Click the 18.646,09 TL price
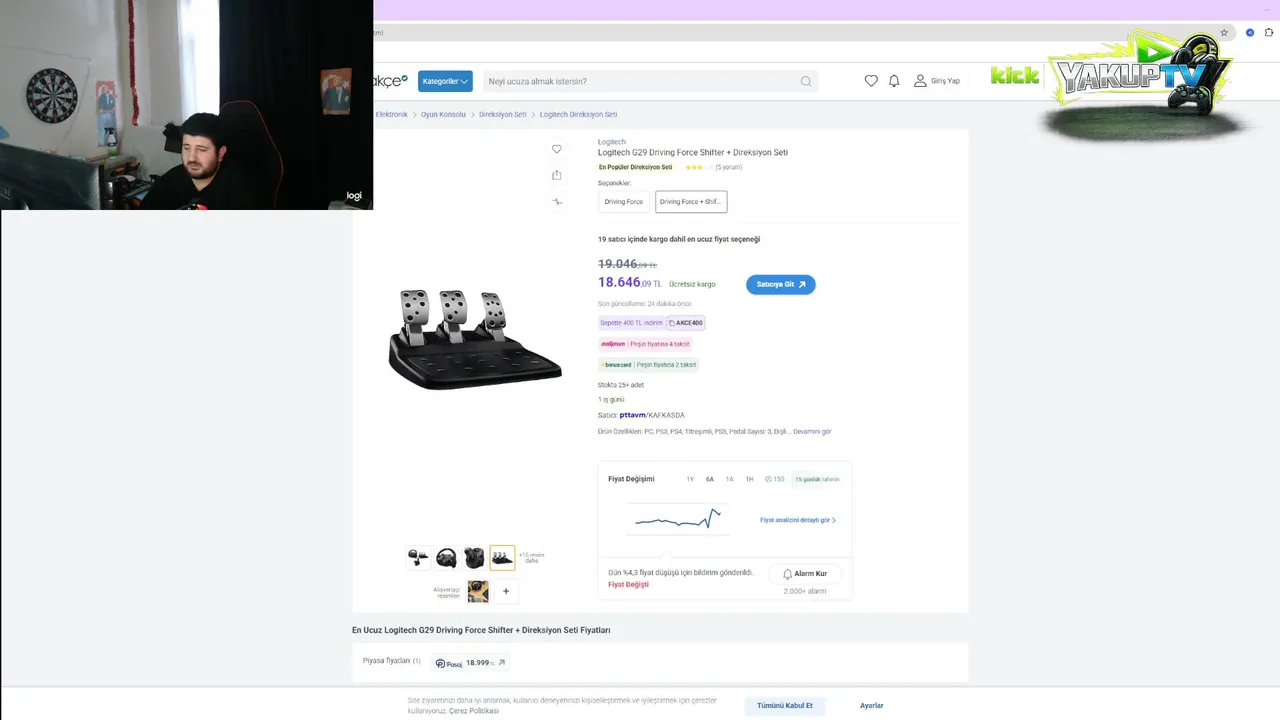1280x720 pixels. pos(630,283)
